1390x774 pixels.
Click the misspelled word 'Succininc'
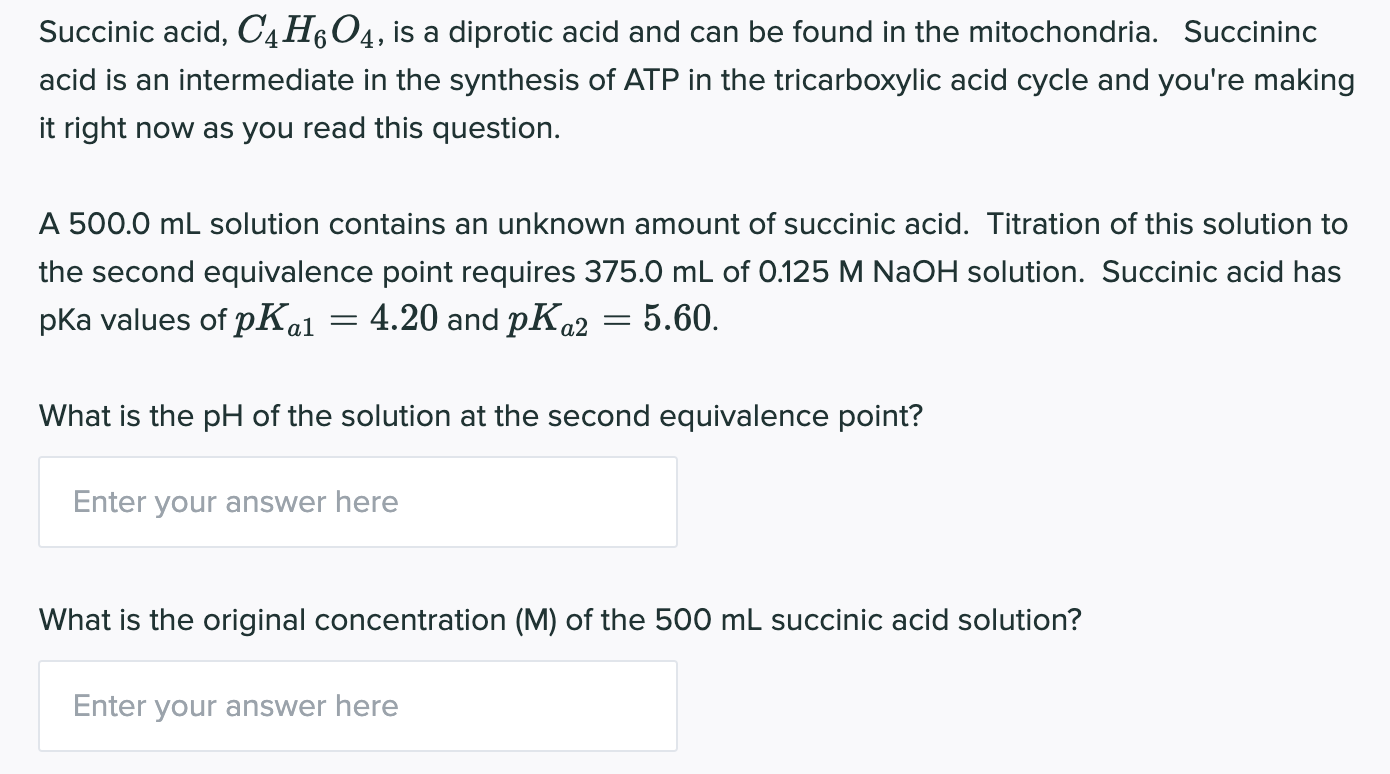click(1251, 32)
